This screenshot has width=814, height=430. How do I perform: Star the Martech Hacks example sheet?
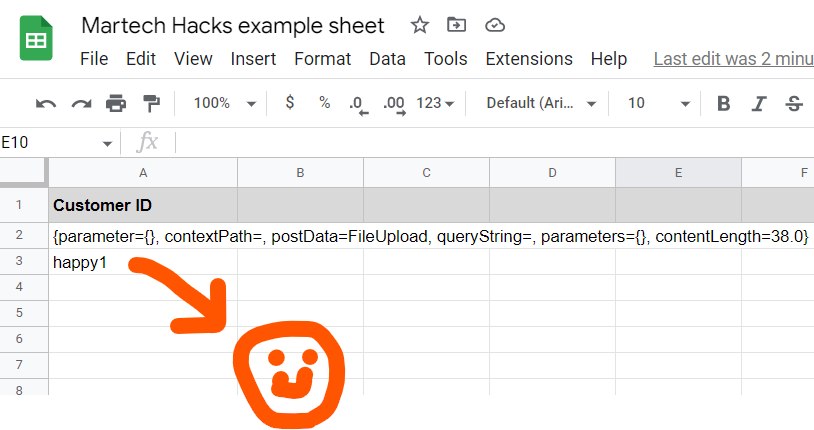419,25
